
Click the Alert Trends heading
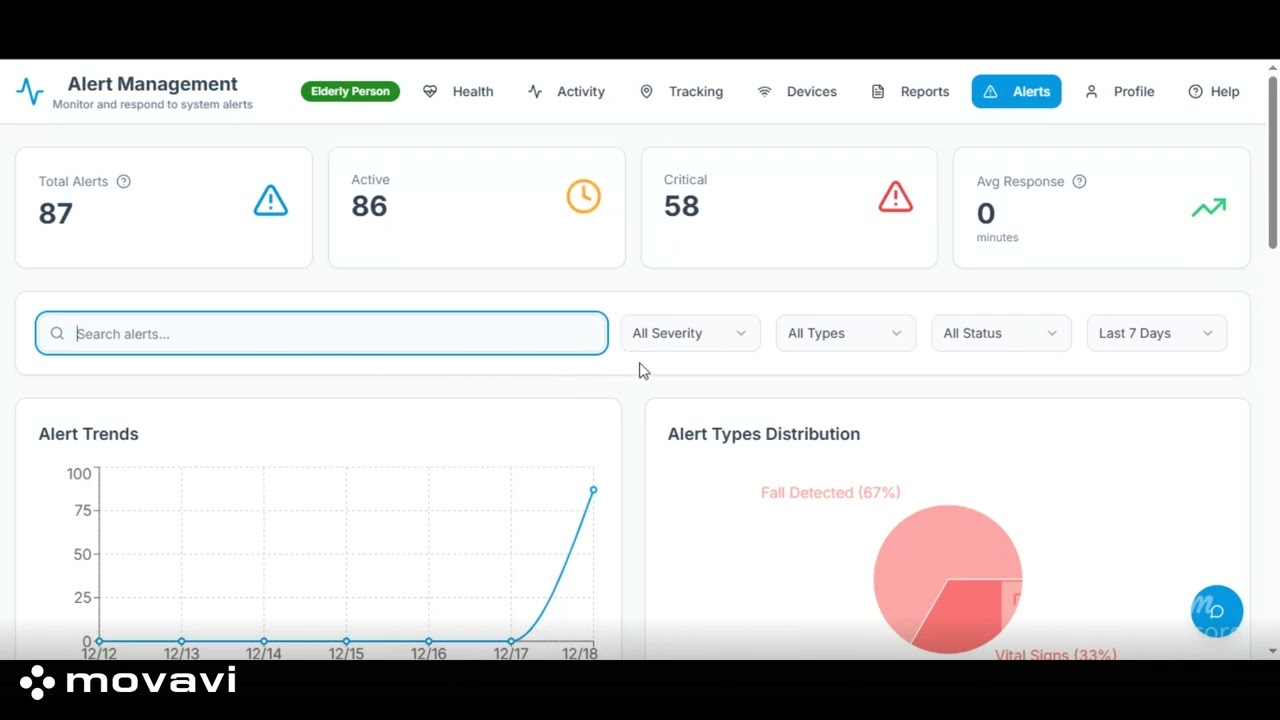(88, 434)
